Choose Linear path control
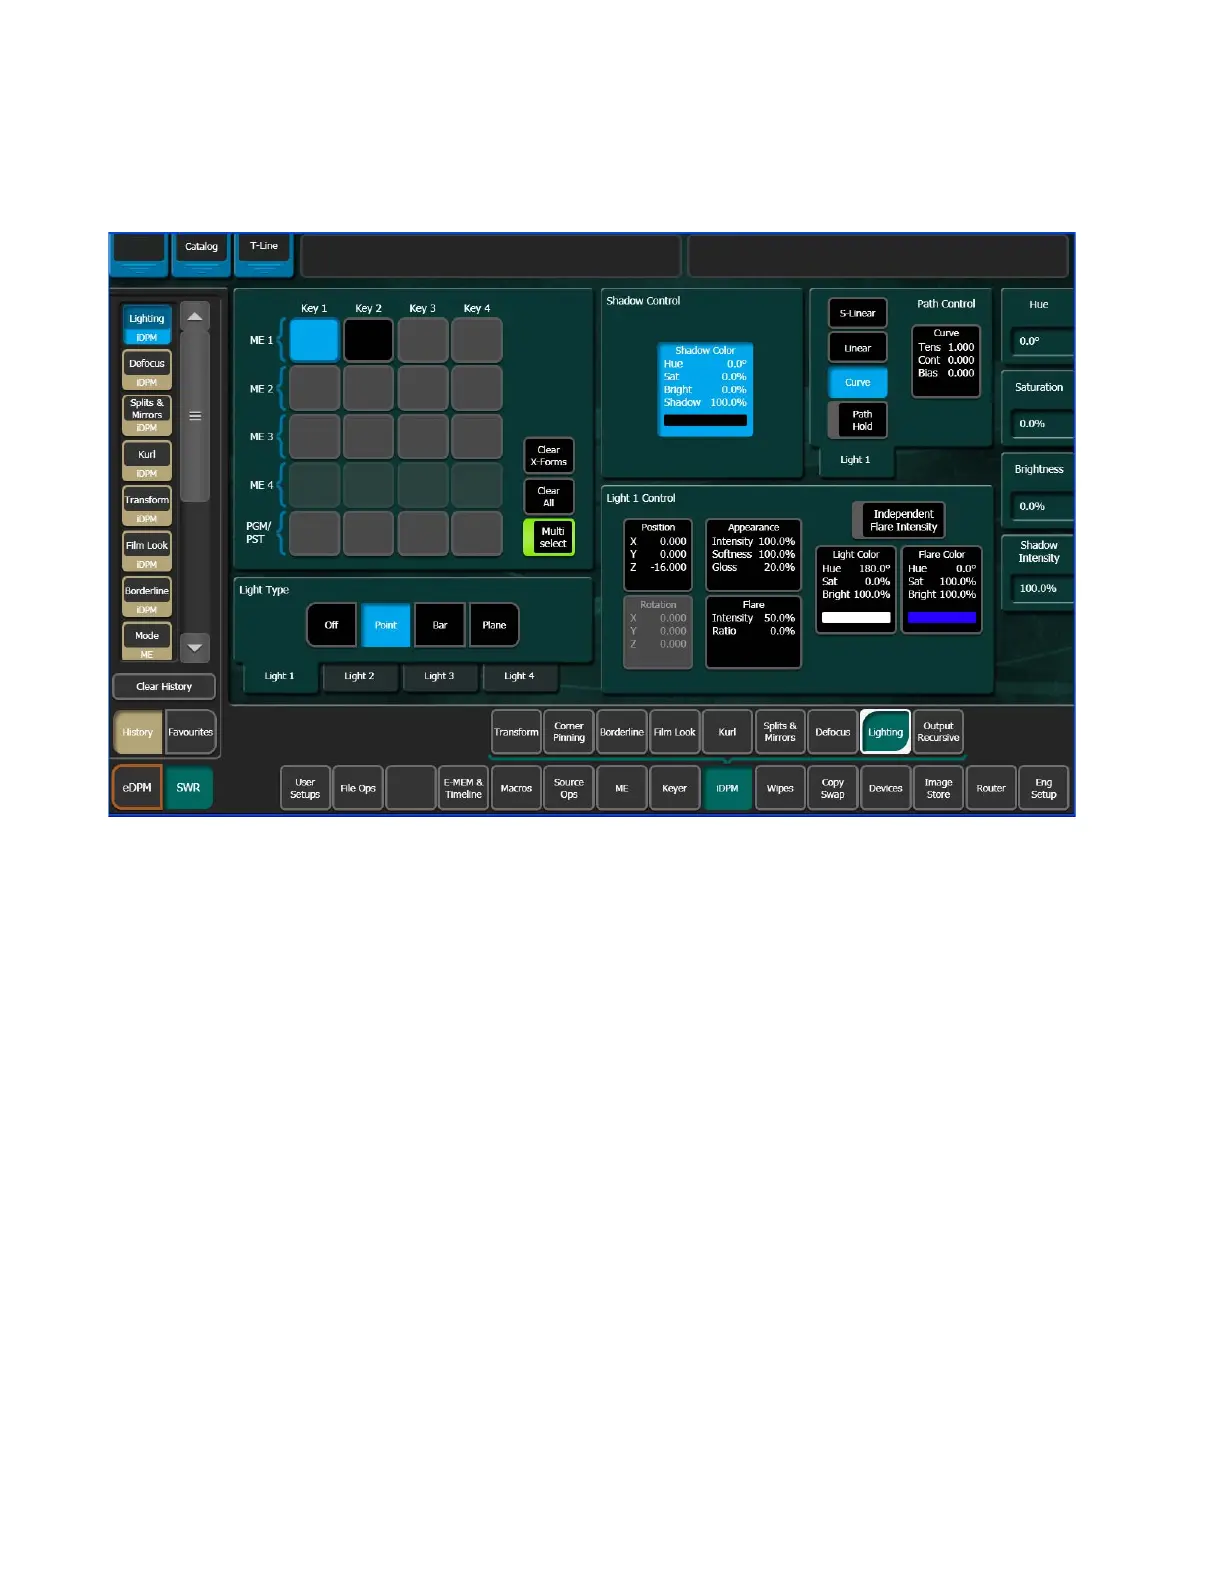The width and height of the screenshot is (1224, 1584). [x=858, y=348]
